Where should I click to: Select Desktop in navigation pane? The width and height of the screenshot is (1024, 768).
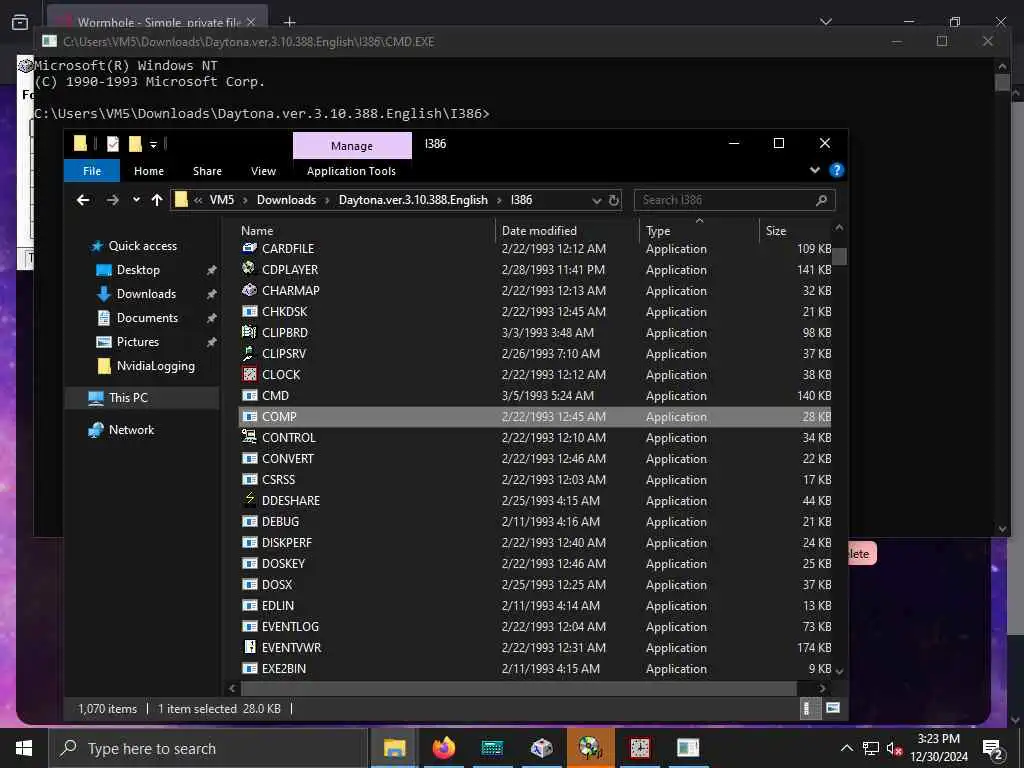tap(138, 270)
